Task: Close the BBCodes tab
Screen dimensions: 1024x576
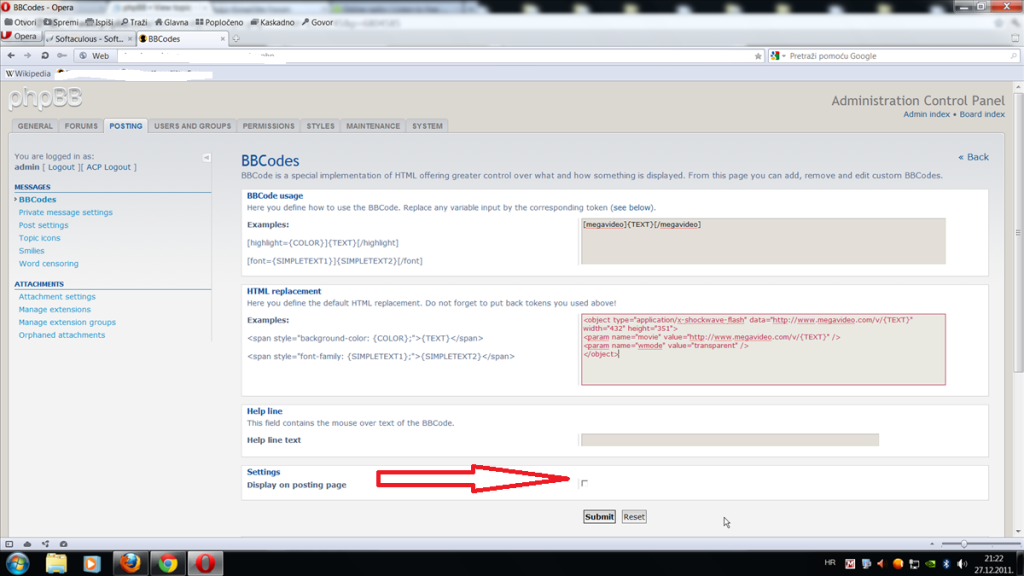Action: pyautogui.click(x=223, y=39)
